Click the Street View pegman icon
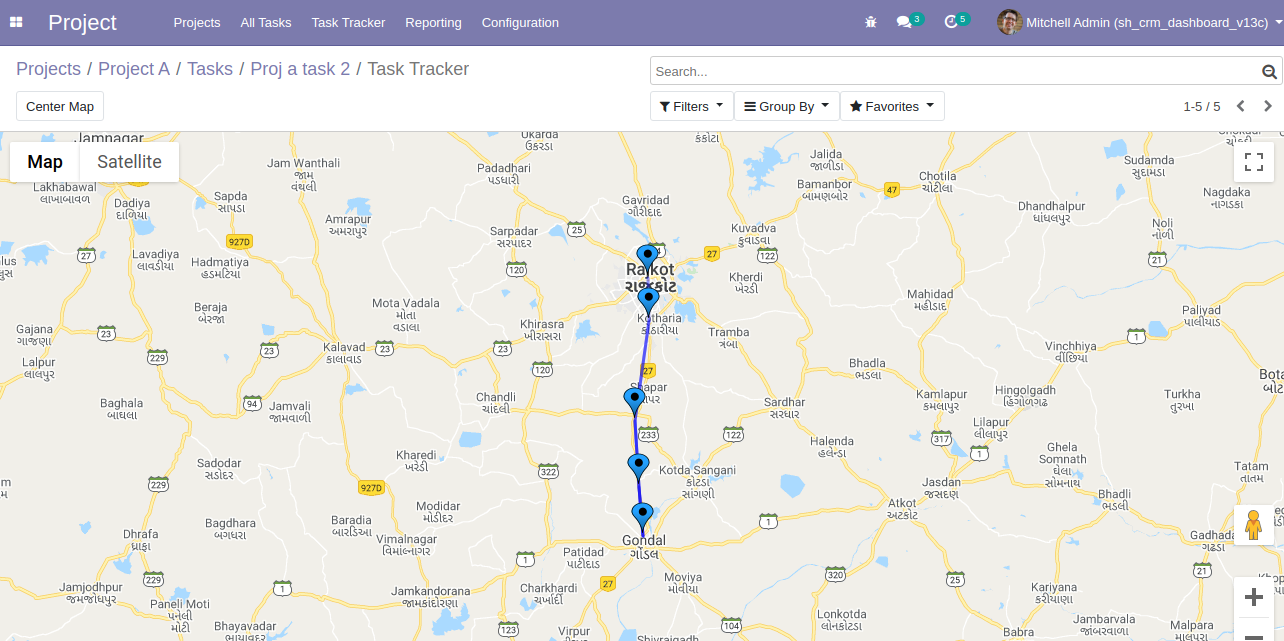 point(1254,525)
